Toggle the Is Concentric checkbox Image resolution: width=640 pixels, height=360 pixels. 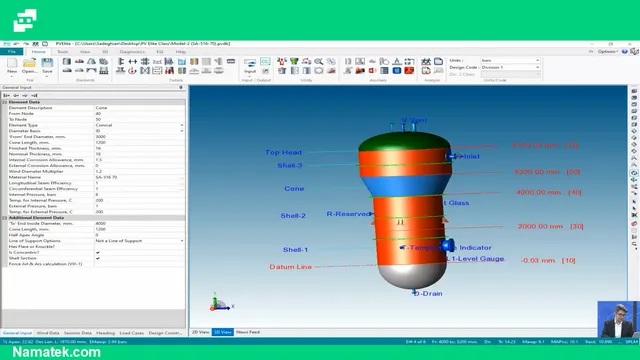tap(98, 252)
